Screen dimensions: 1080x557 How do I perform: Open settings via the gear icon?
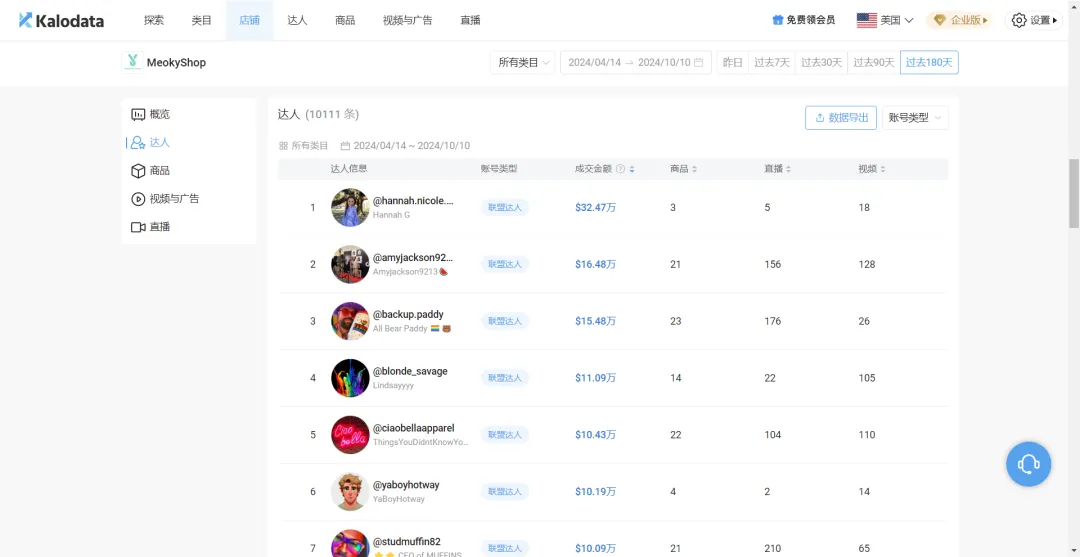[1019, 20]
